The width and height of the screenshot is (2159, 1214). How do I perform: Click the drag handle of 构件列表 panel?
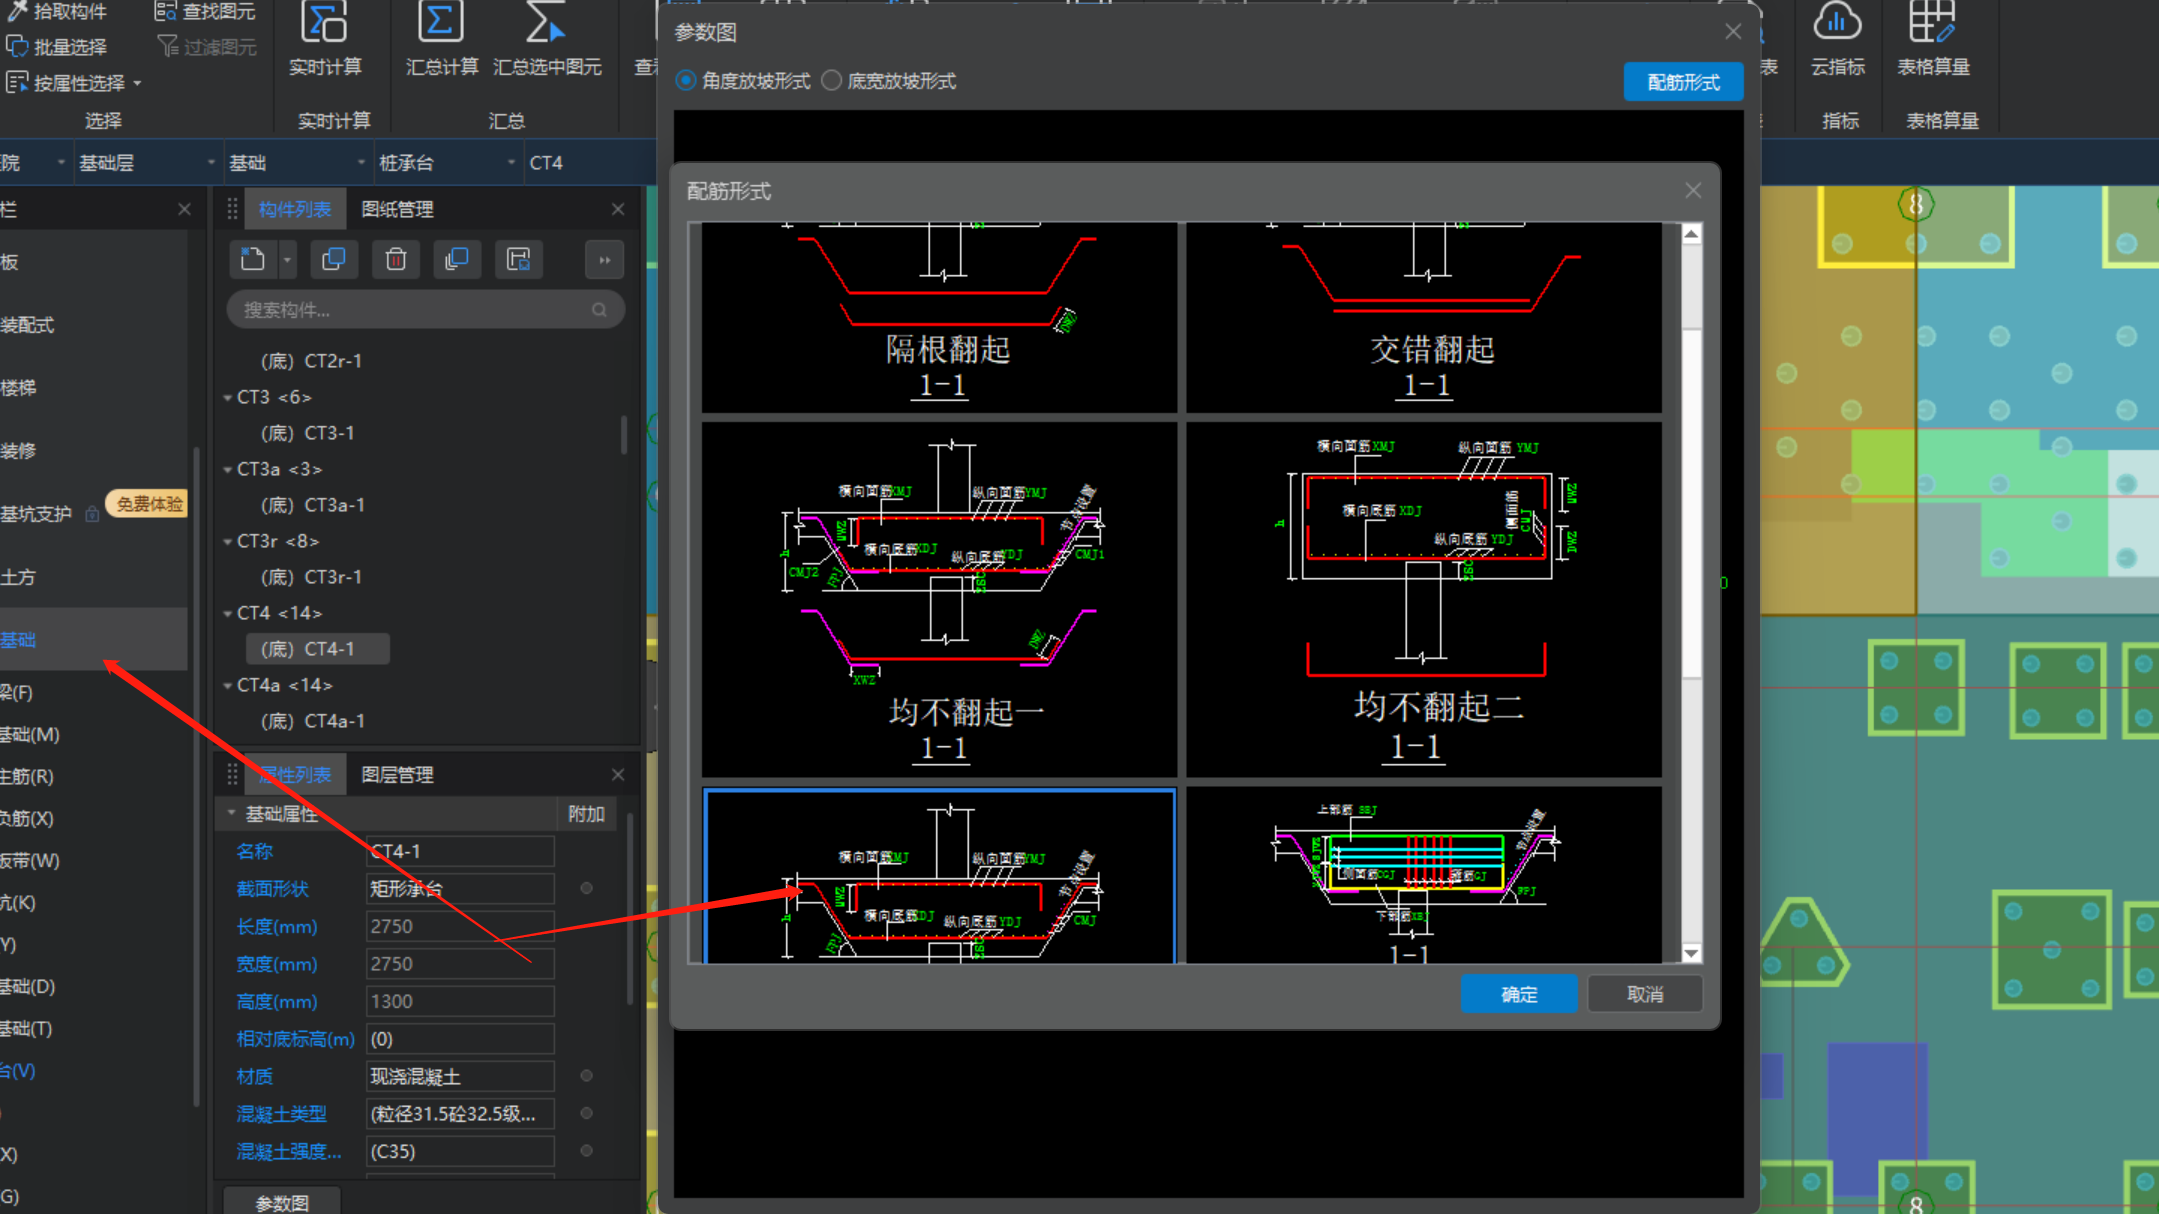232,209
